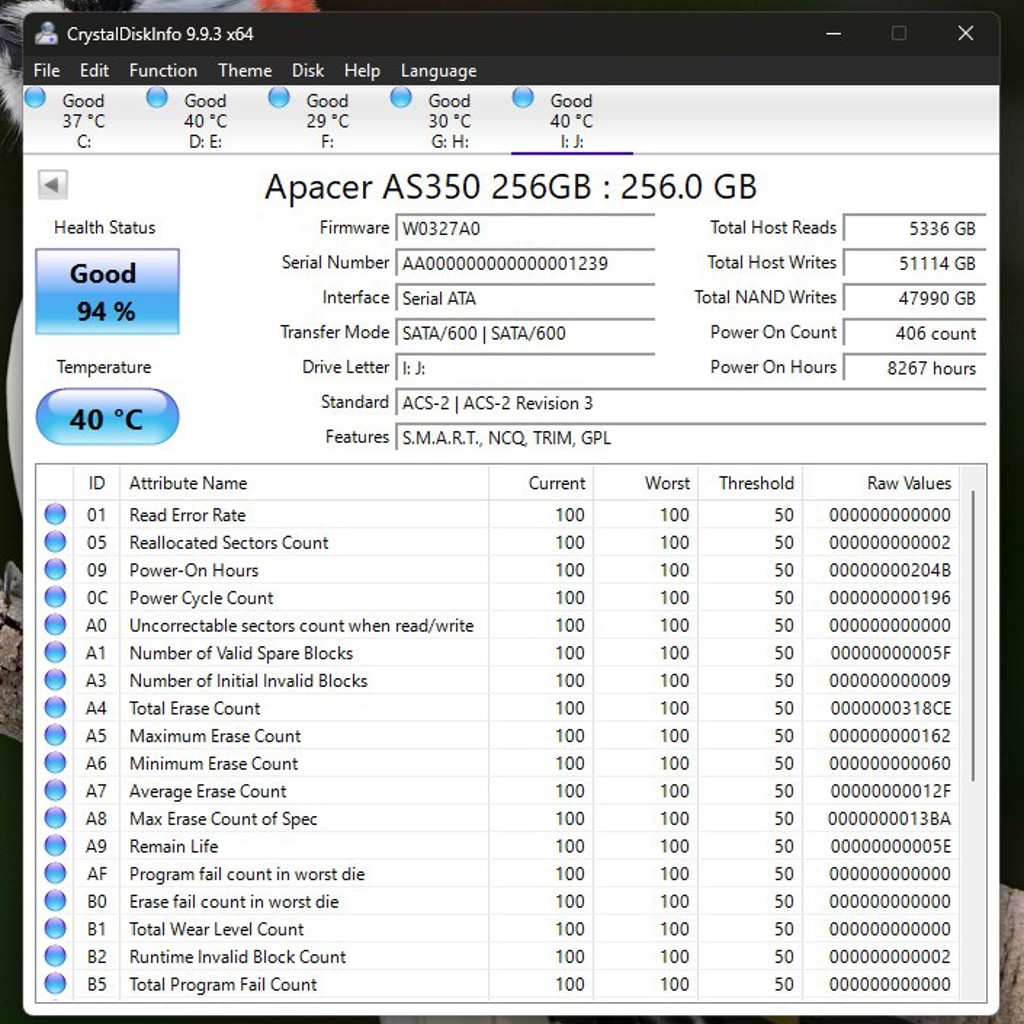Click the Apacer AS350 256GB disk title
1024x1024 pixels.
pyautogui.click(x=511, y=186)
